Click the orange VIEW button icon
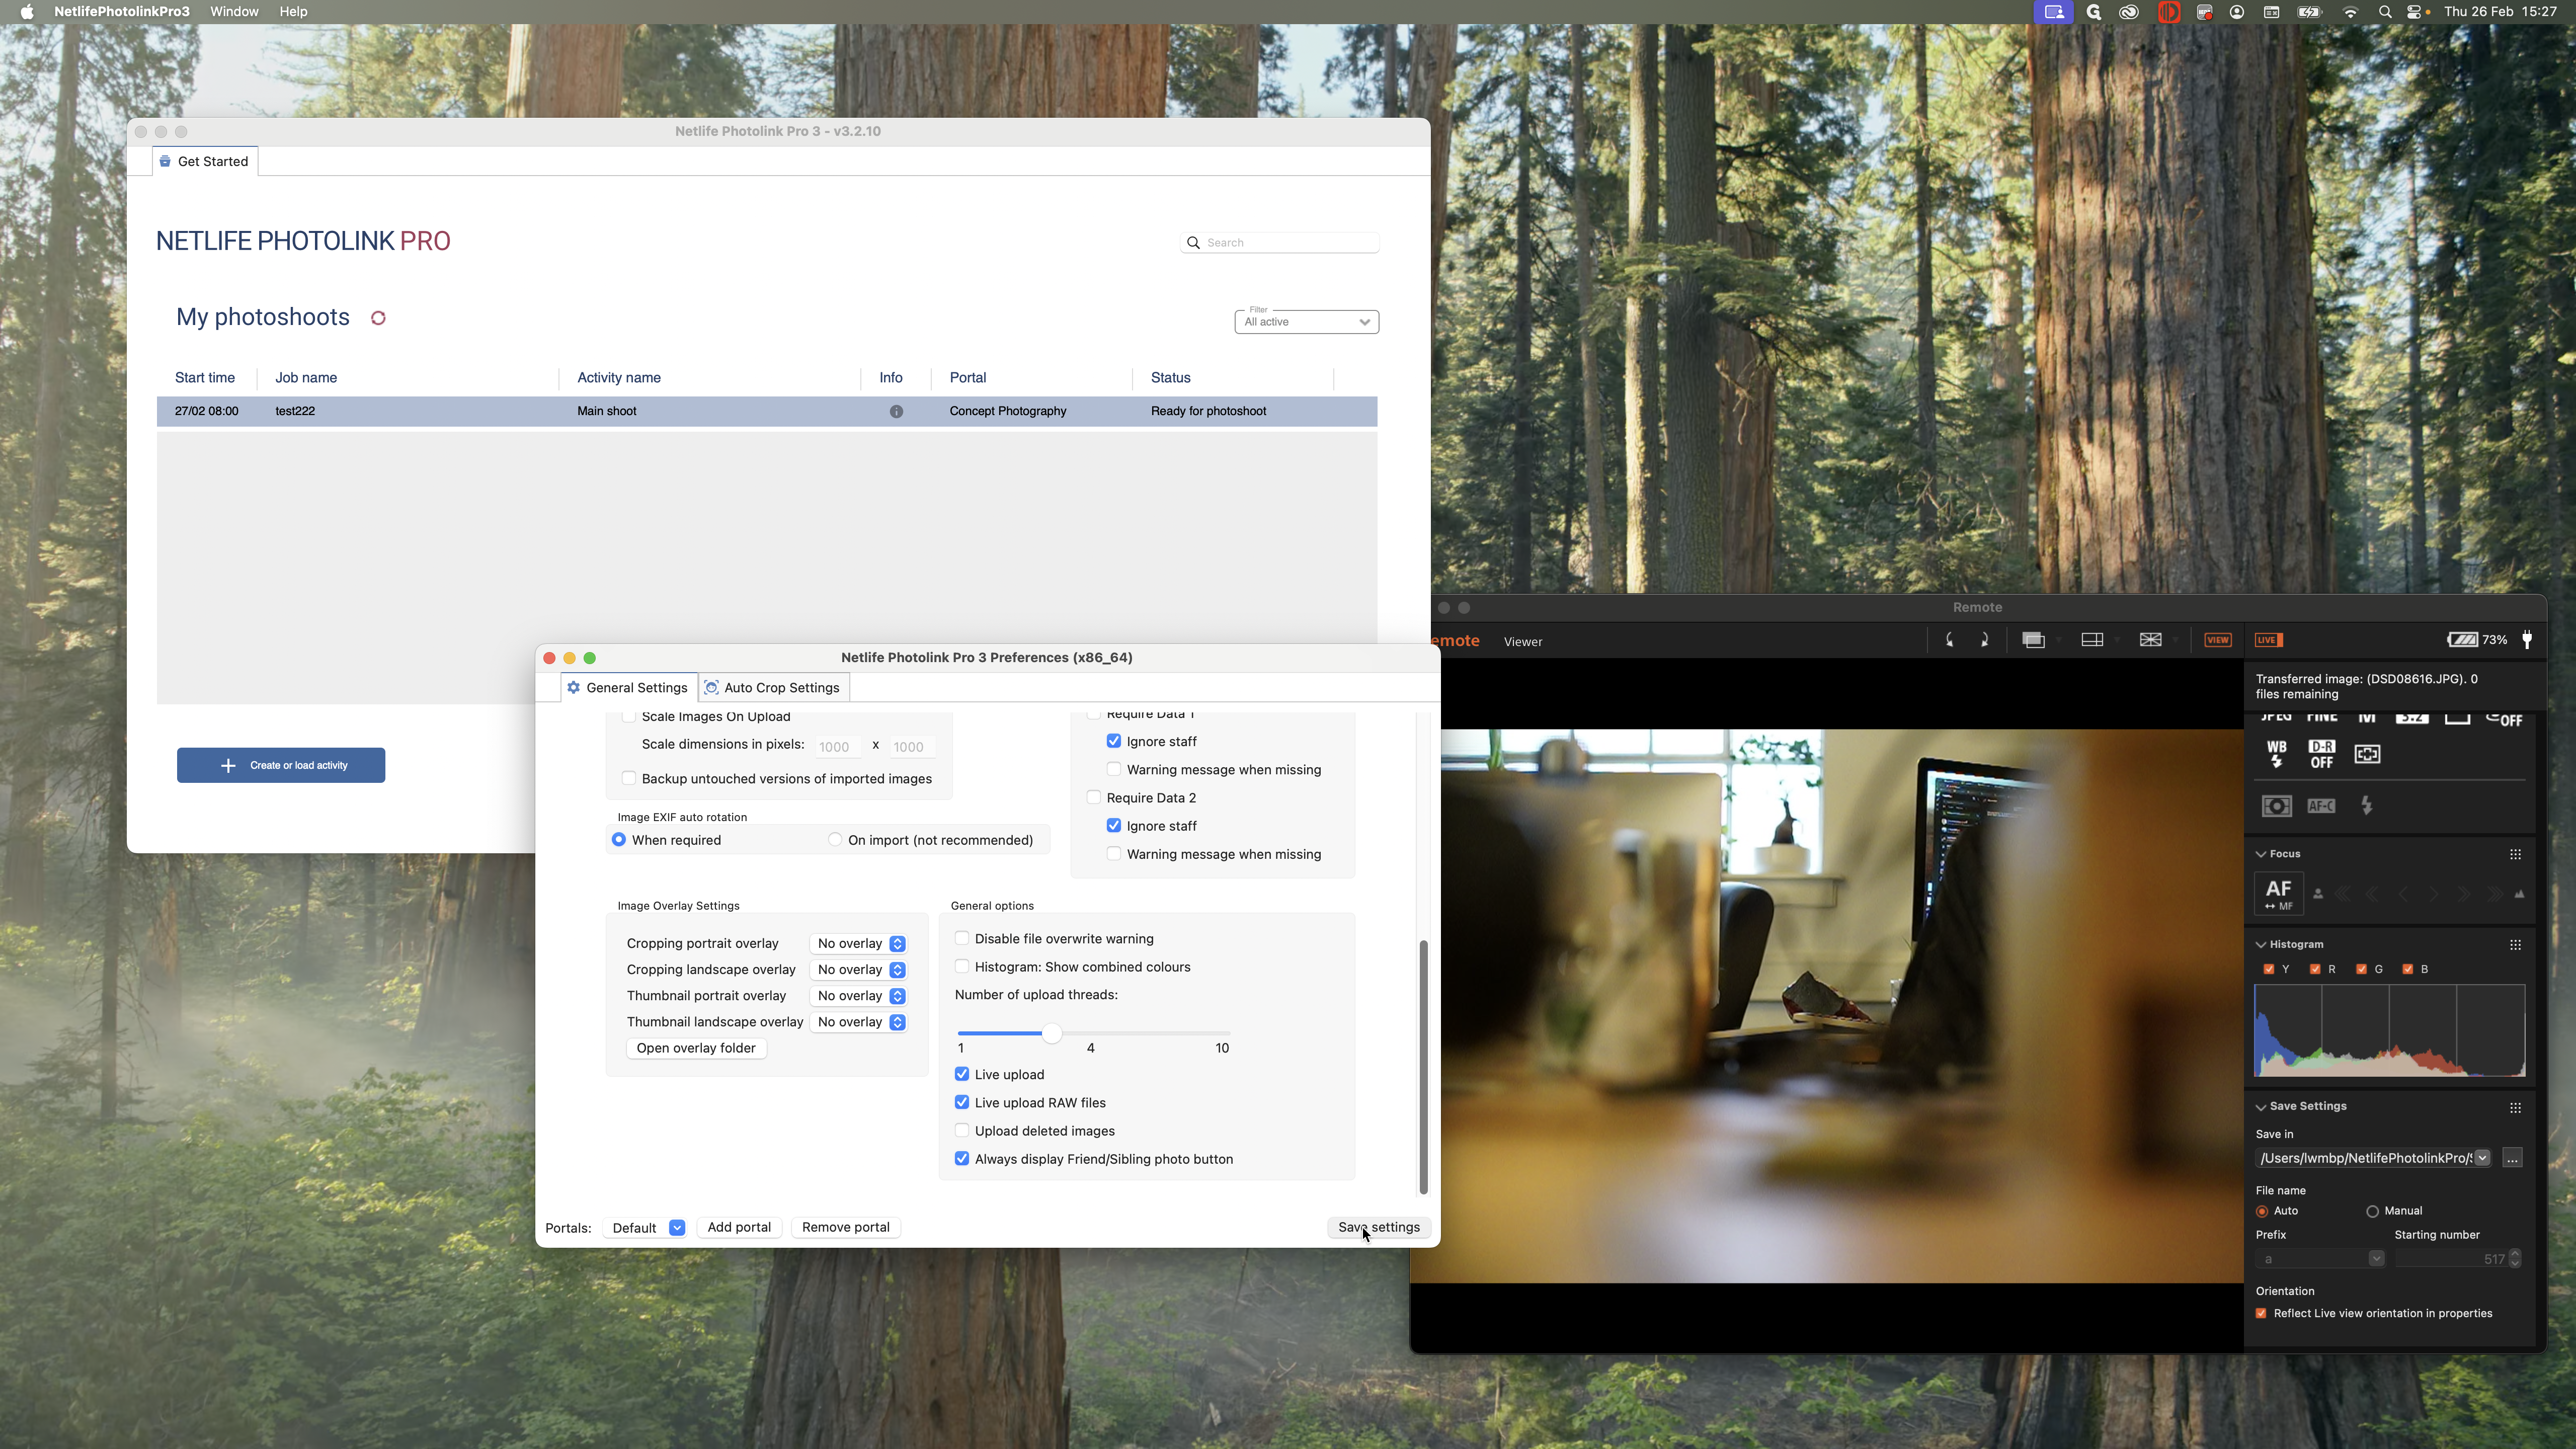2576x1449 pixels. pyautogui.click(x=2217, y=640)
